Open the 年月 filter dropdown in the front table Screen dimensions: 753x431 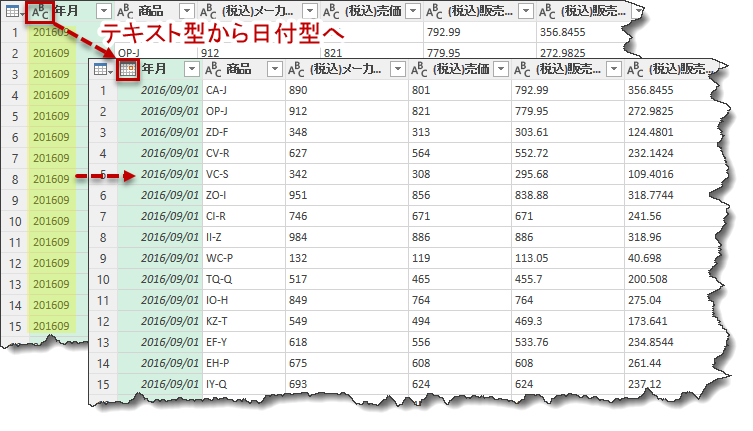point(192,69)
